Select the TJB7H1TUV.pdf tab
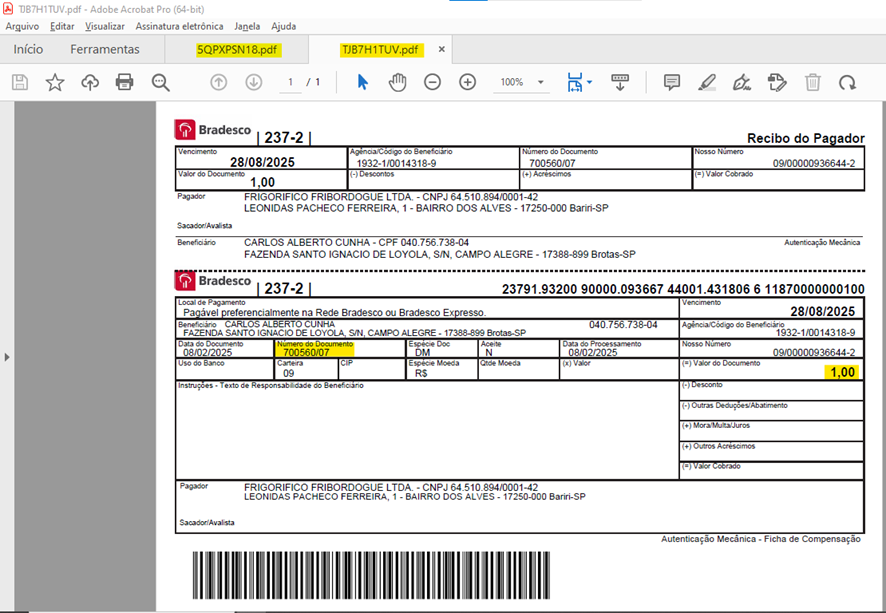This screenshot has width=886, height=613. click(x=380, y=49)
